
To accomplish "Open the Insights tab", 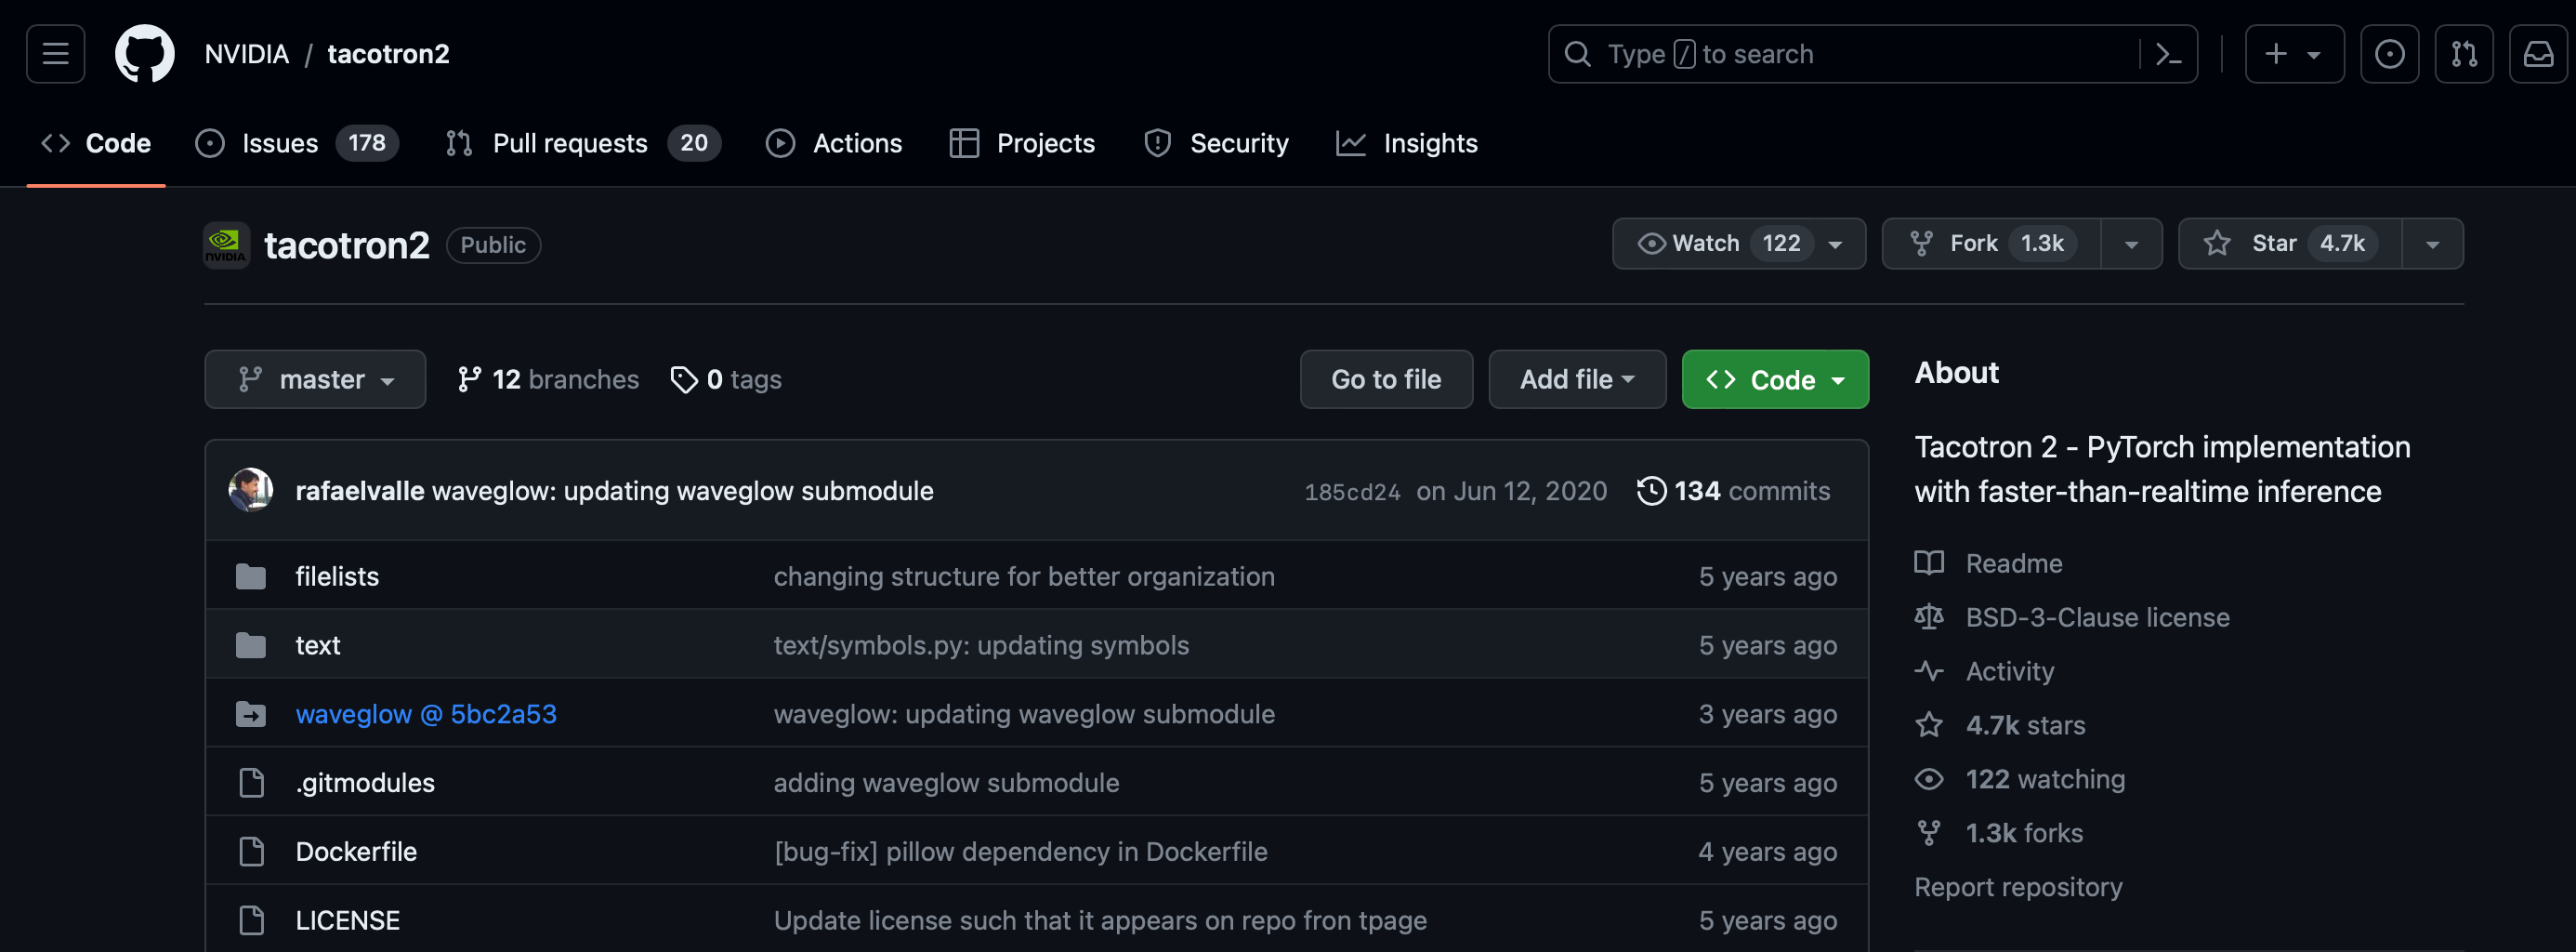I will click(x=1407, y=144).
